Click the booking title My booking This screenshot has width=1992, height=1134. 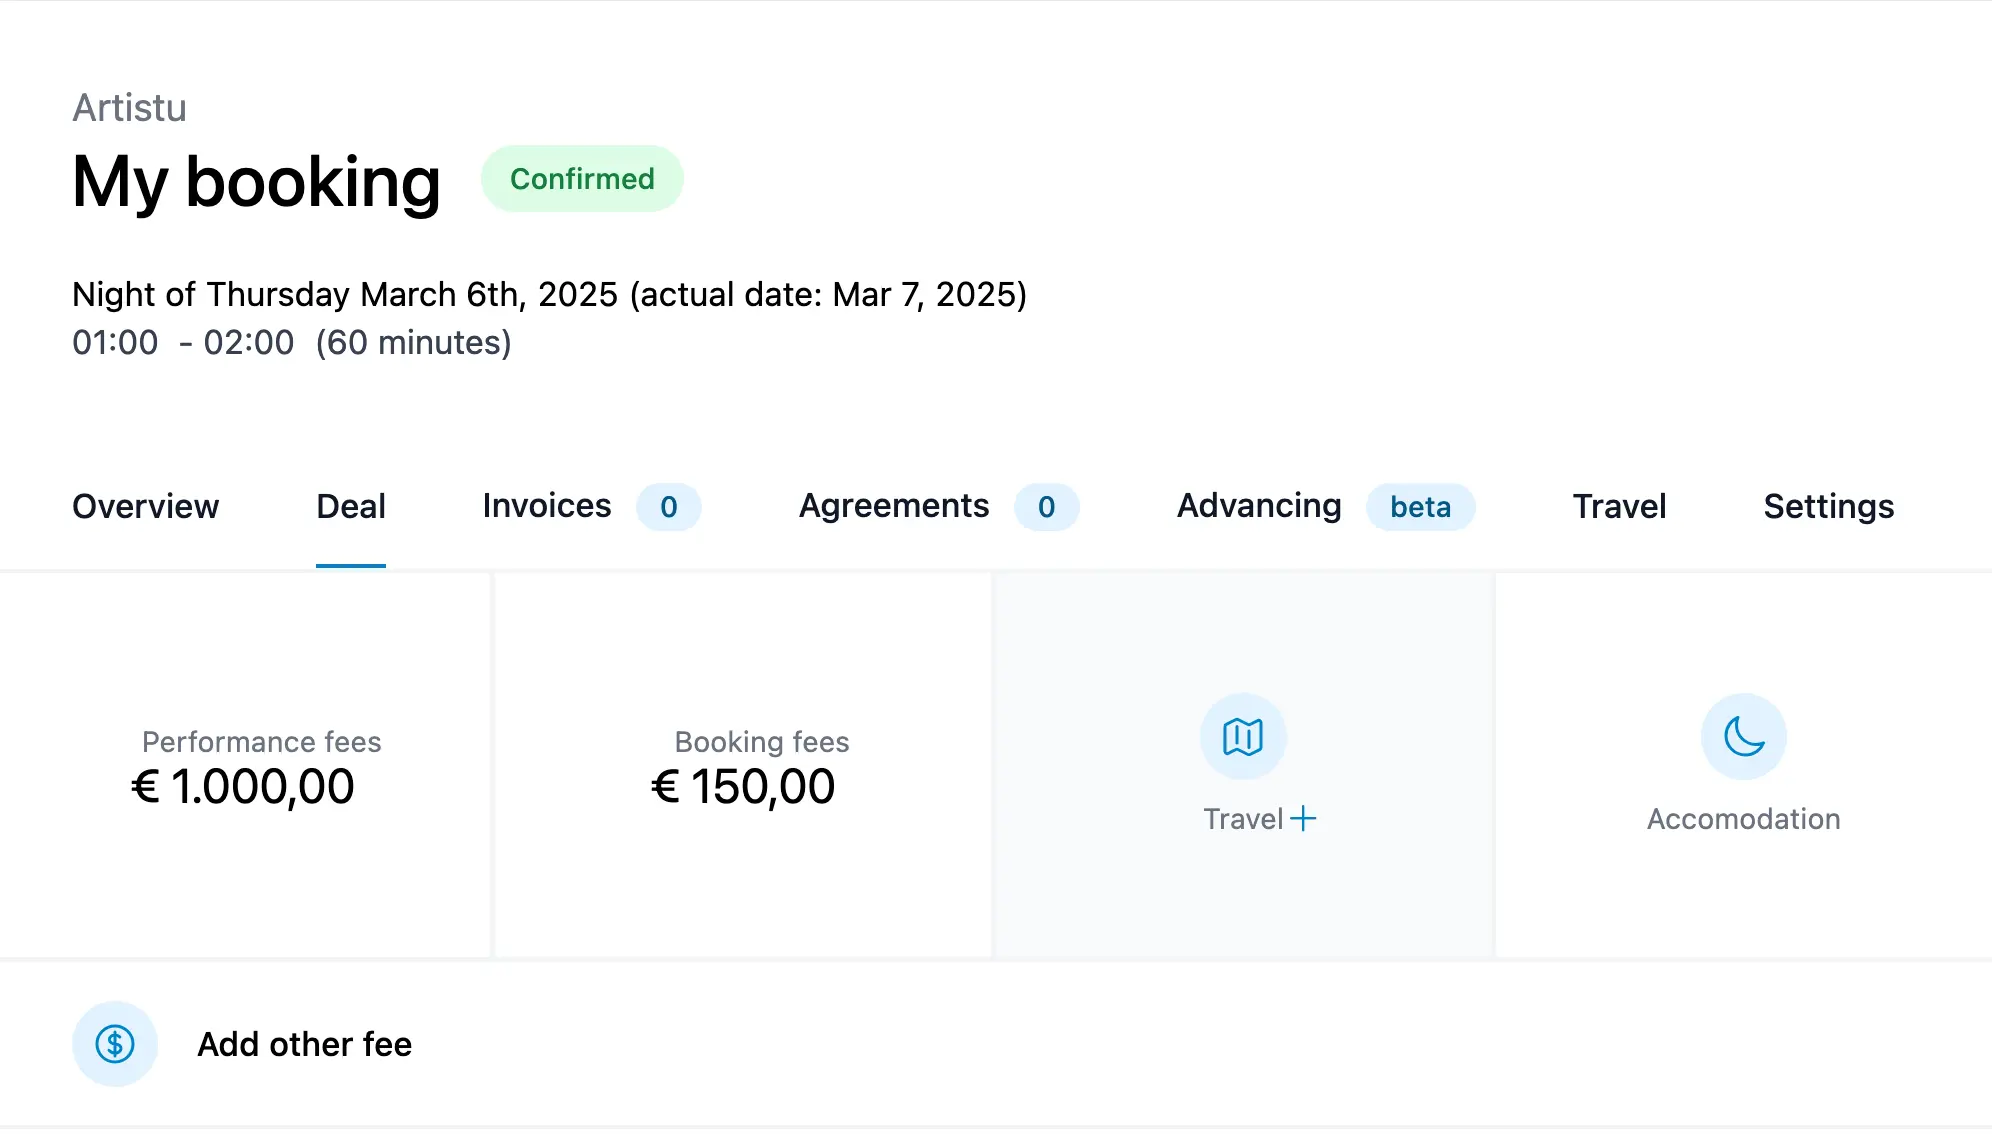pos(256,182)
